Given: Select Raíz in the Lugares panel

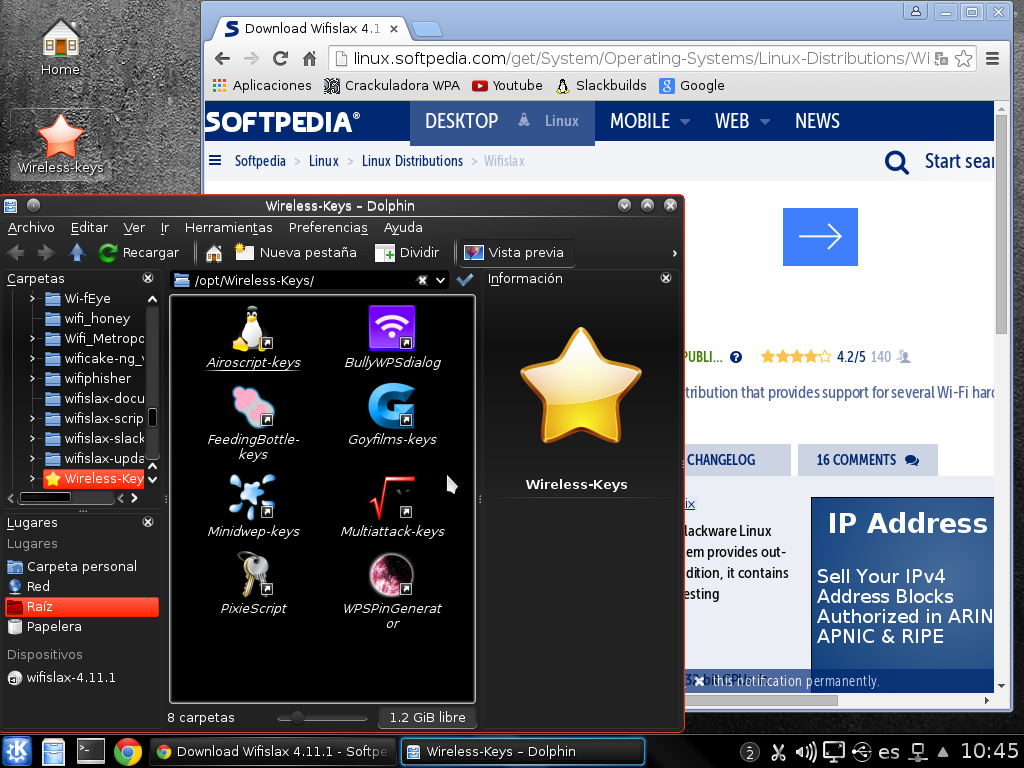Looking at the screenshot, I should (x=82, y=607).
